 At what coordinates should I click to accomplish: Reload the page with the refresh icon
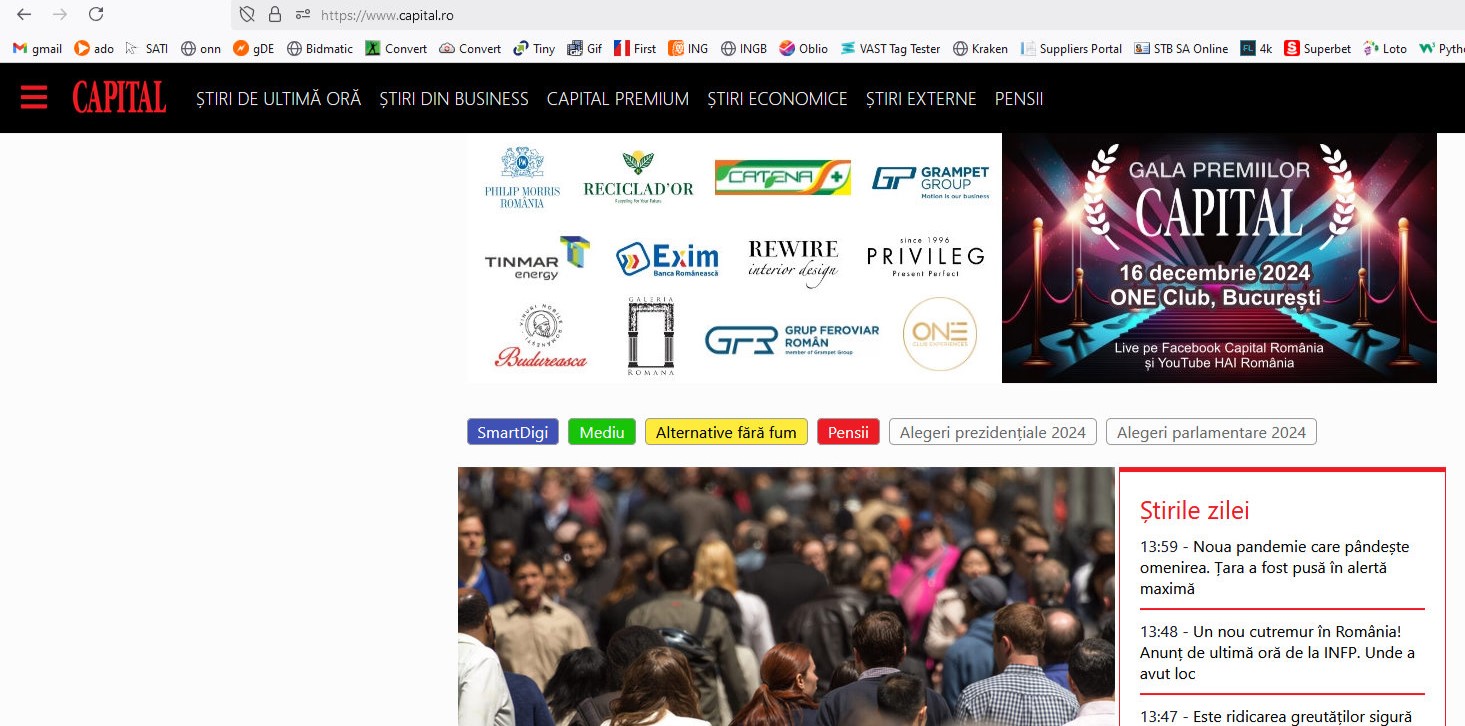point(96,15)
